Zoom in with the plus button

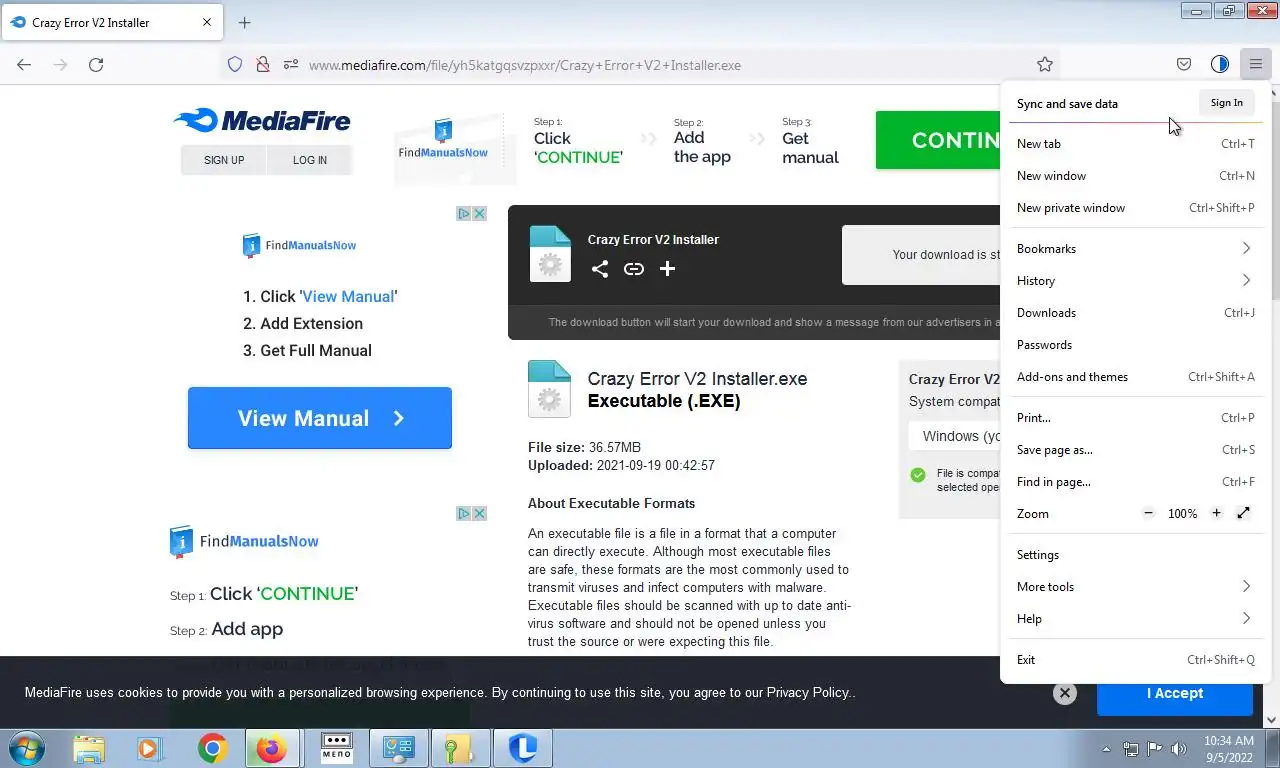pos(1216,513)
